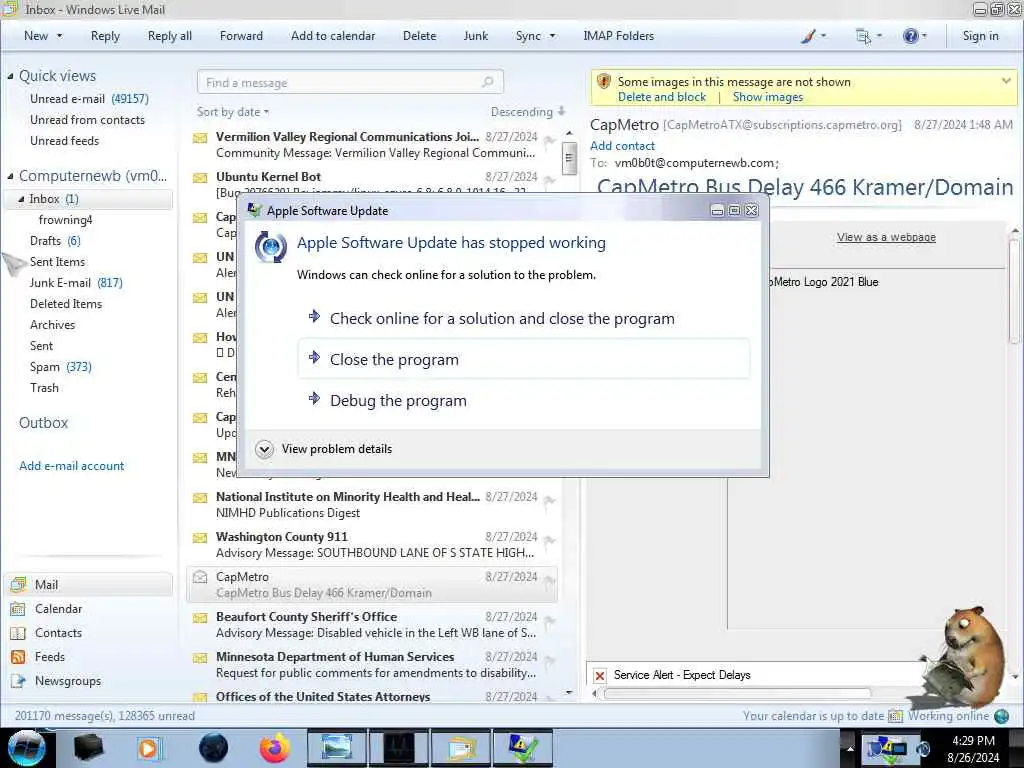
Task: Click the Add contact link
Action: 622,146
